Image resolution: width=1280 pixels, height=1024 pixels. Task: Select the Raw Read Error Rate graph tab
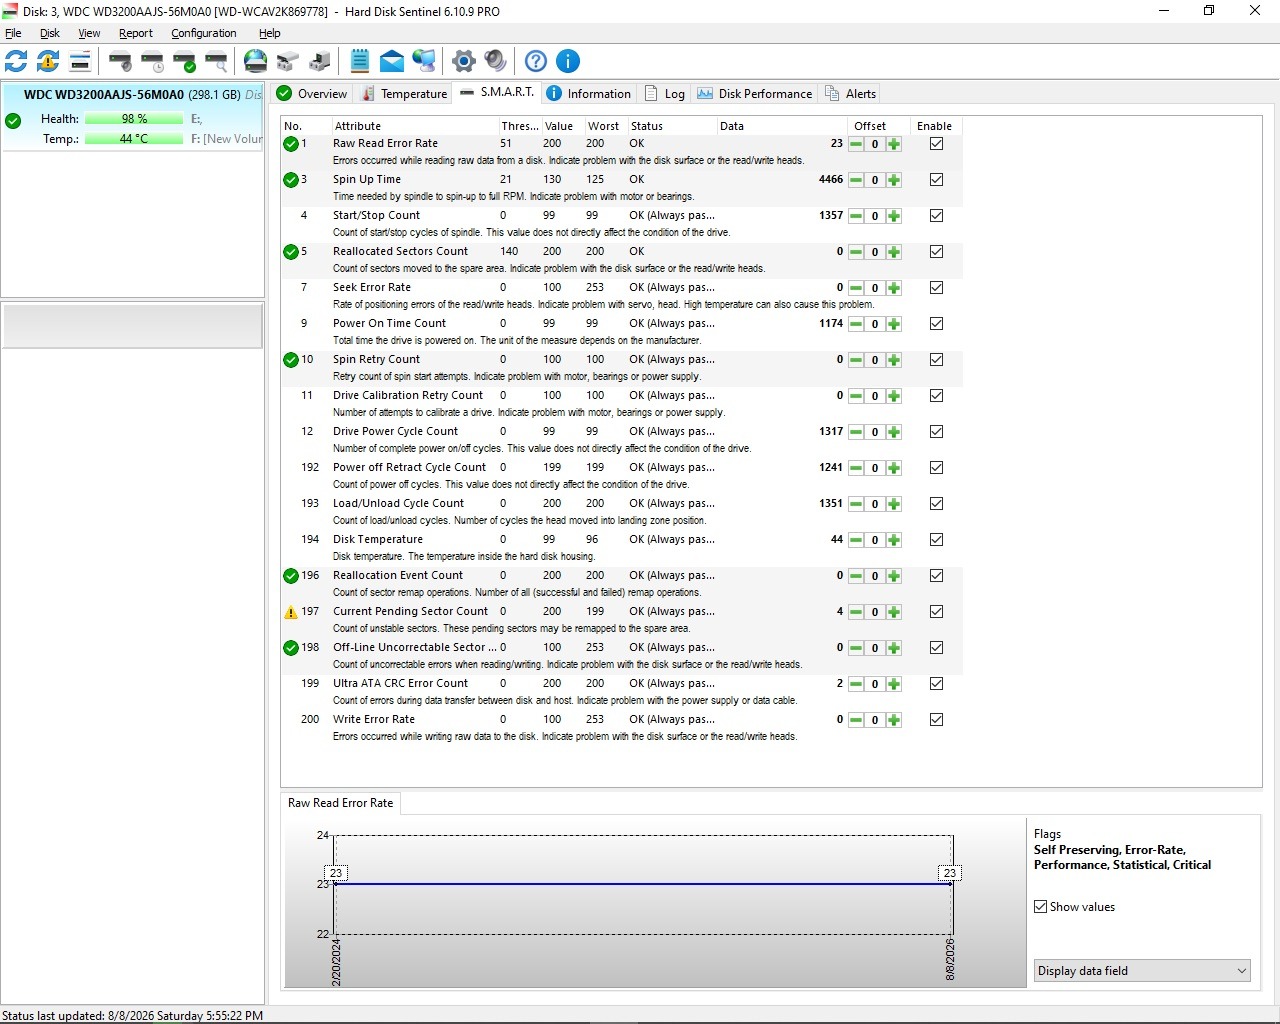tap(341, 803)
